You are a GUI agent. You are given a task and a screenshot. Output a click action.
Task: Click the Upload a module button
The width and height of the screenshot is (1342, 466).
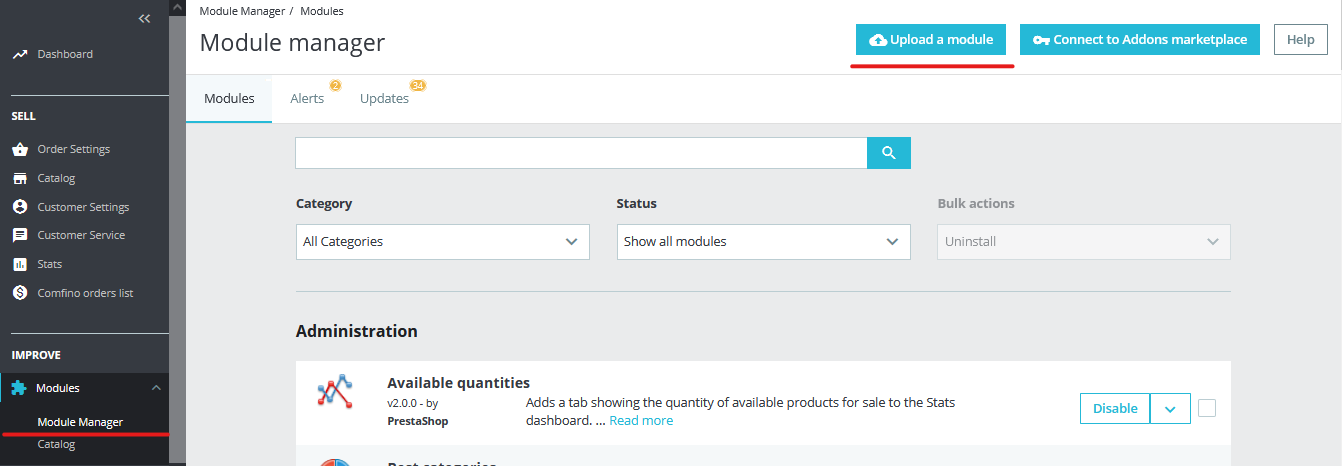(x=932, y=40)
